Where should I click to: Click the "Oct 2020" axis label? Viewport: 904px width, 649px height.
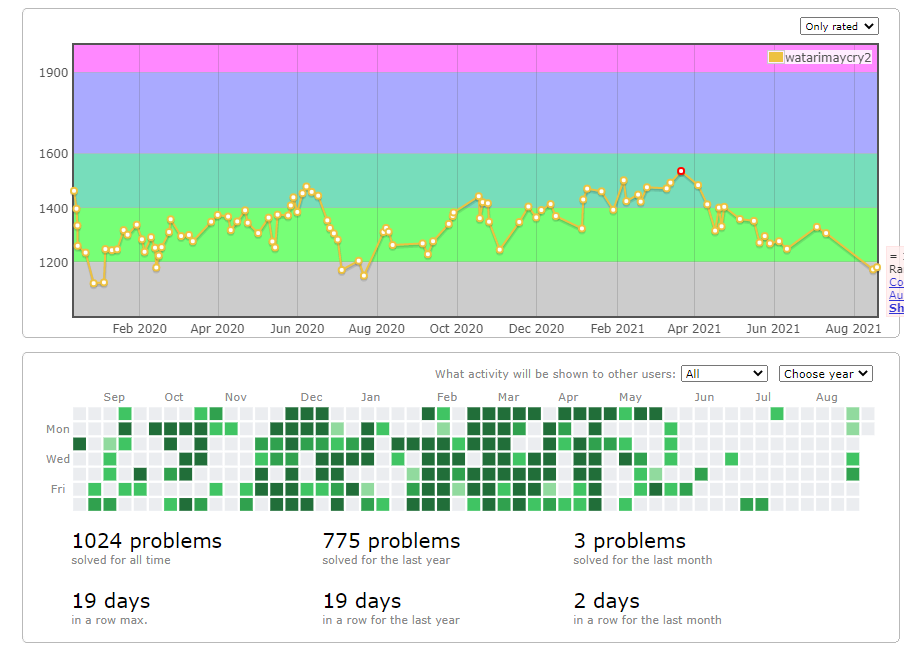456,329
